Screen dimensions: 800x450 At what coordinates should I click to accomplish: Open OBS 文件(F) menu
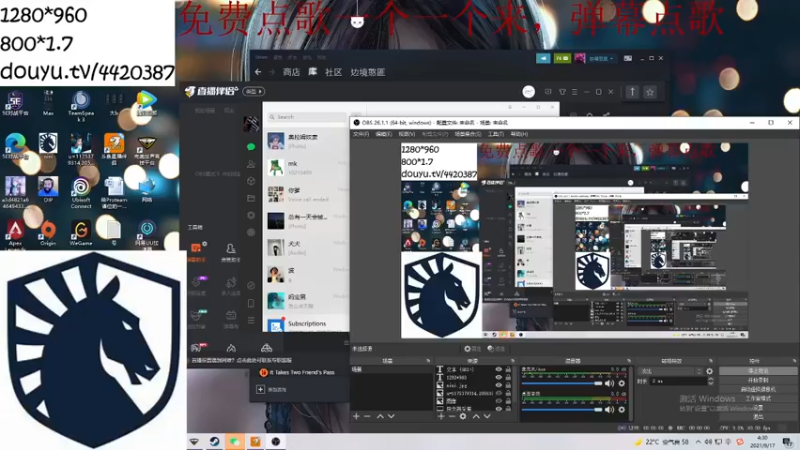click(361, 134)
